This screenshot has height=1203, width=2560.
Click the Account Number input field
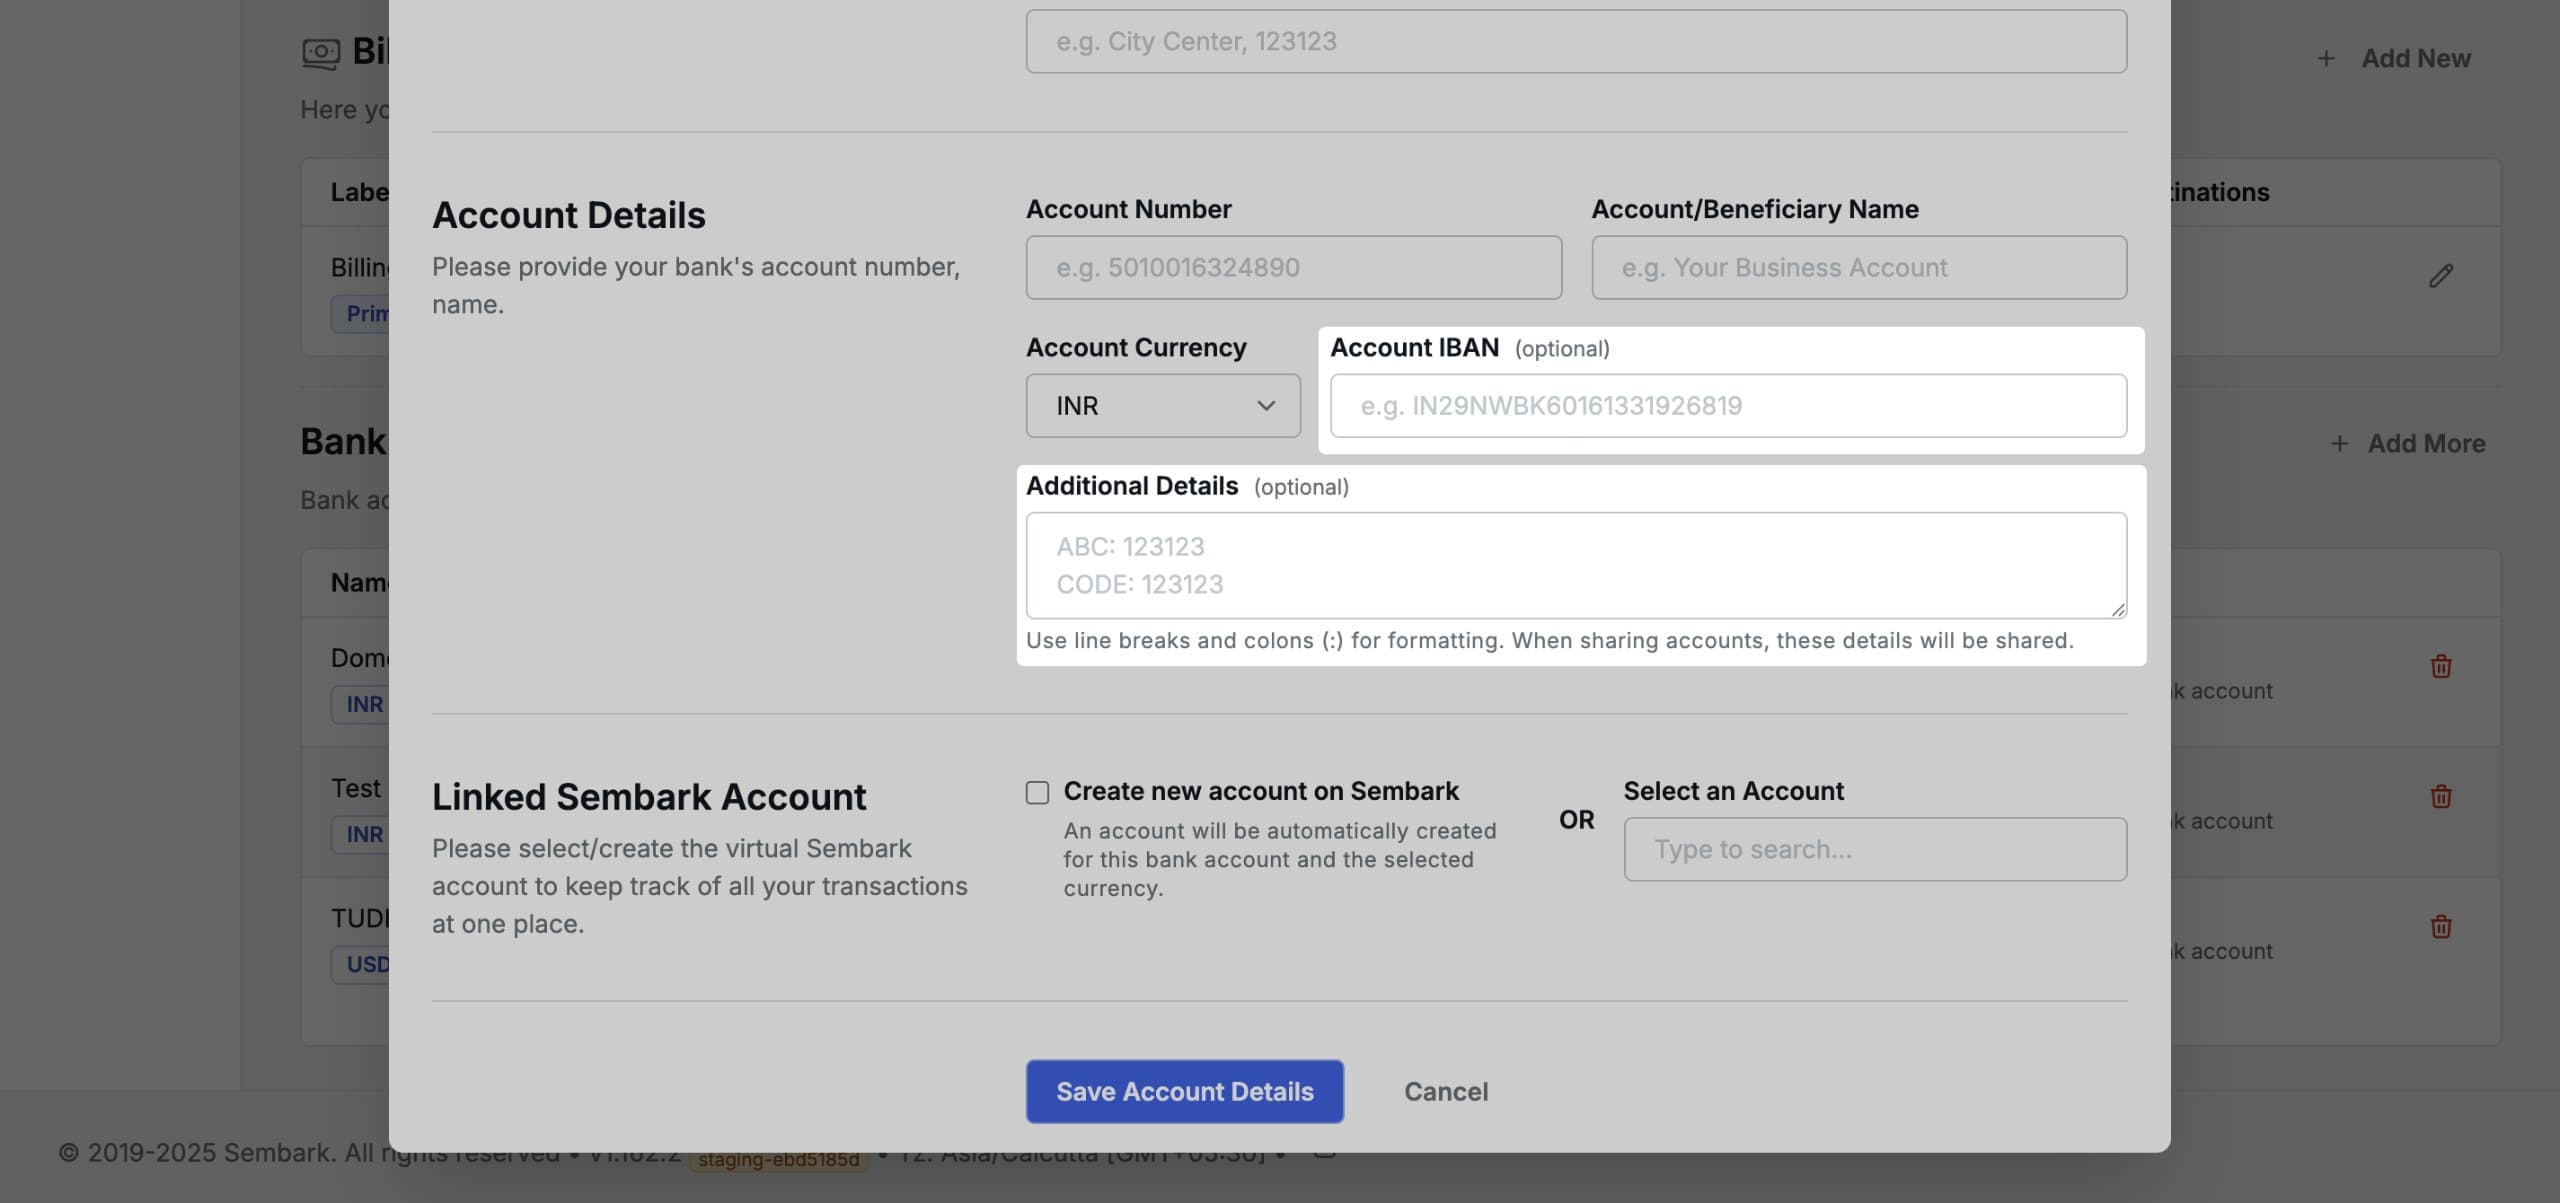click(1293, 267)
